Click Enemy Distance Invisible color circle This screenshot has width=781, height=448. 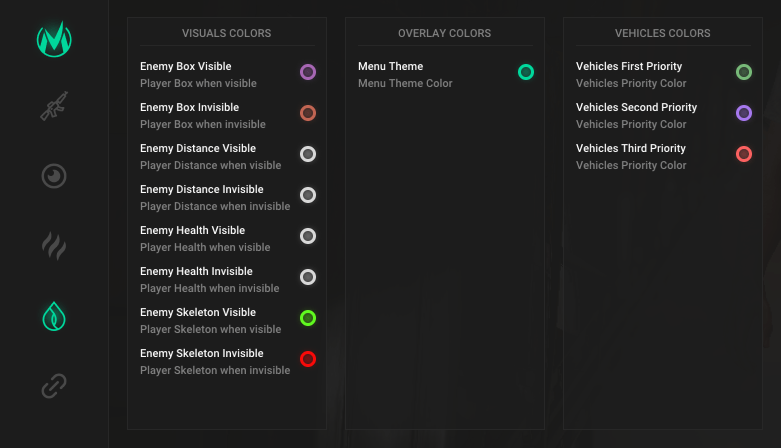[x=308, y=195]
